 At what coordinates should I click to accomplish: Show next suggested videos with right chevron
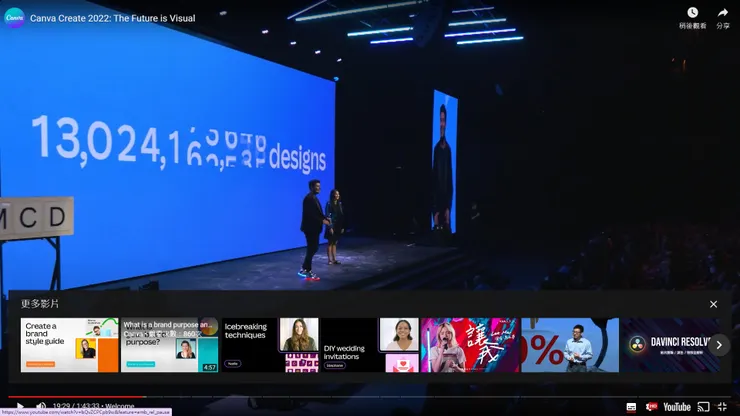point(719,345)
